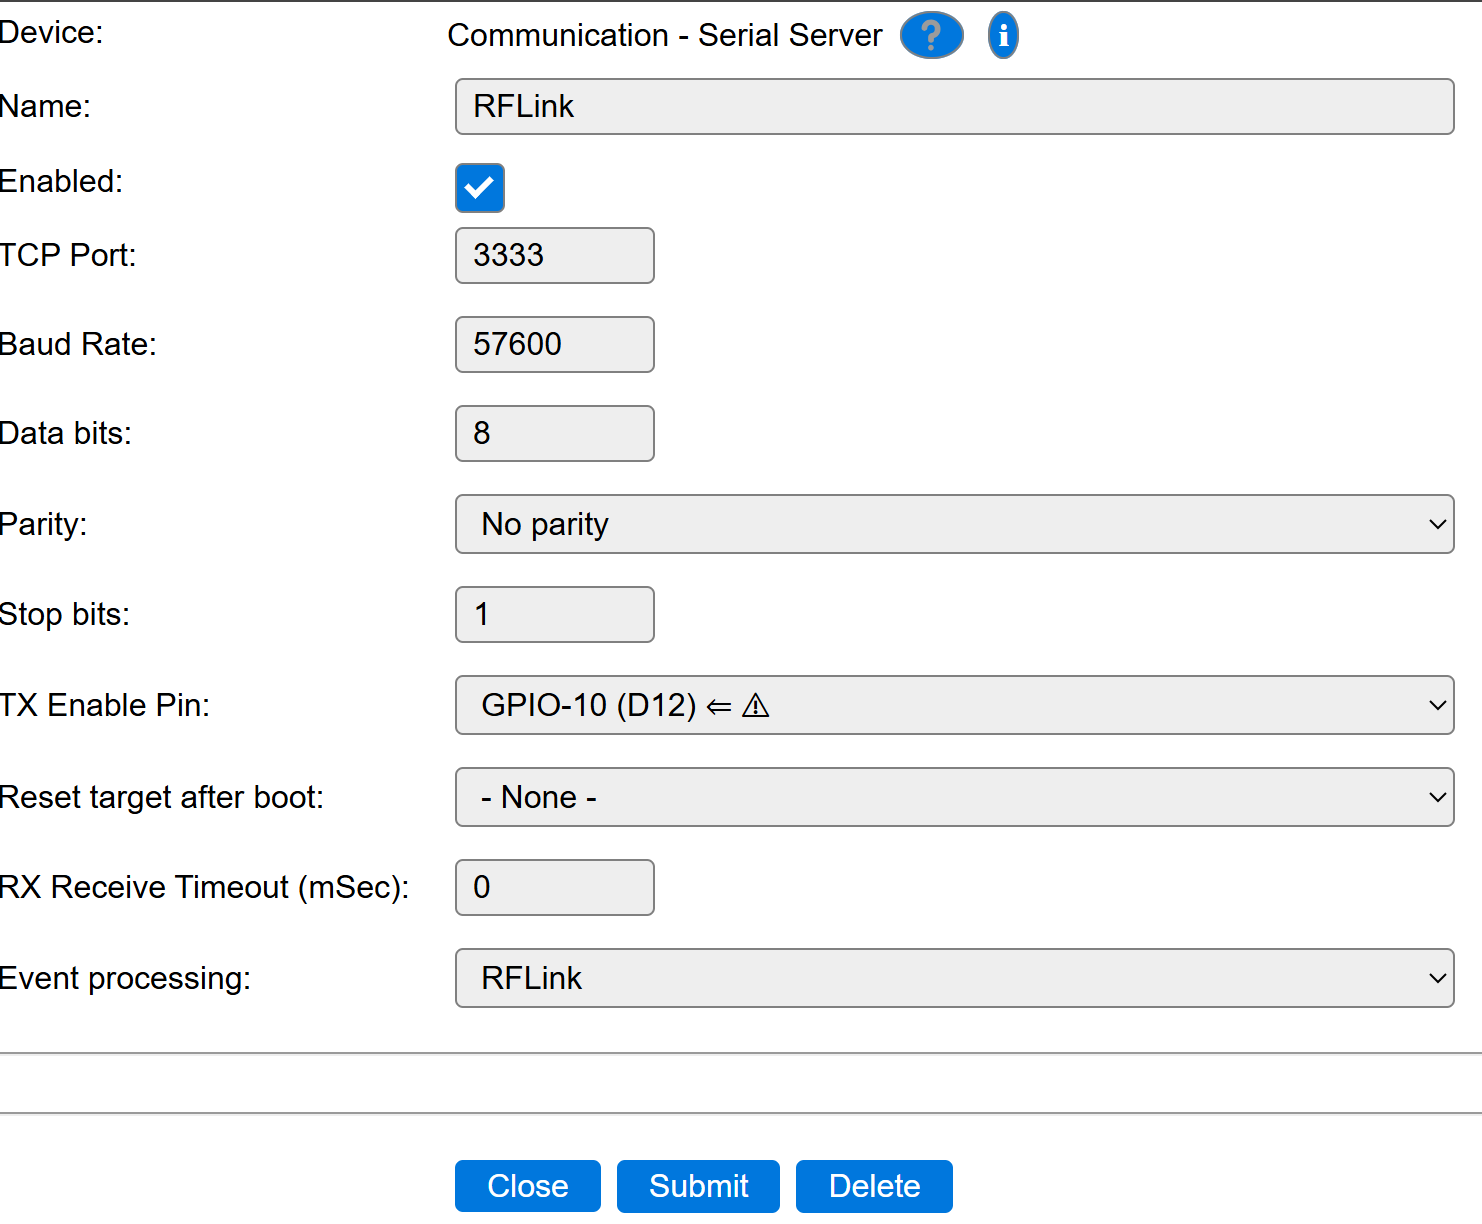Click the 'Enabled:' label text
Screen dimensions: 1482x1224
[x=61, y=181]
